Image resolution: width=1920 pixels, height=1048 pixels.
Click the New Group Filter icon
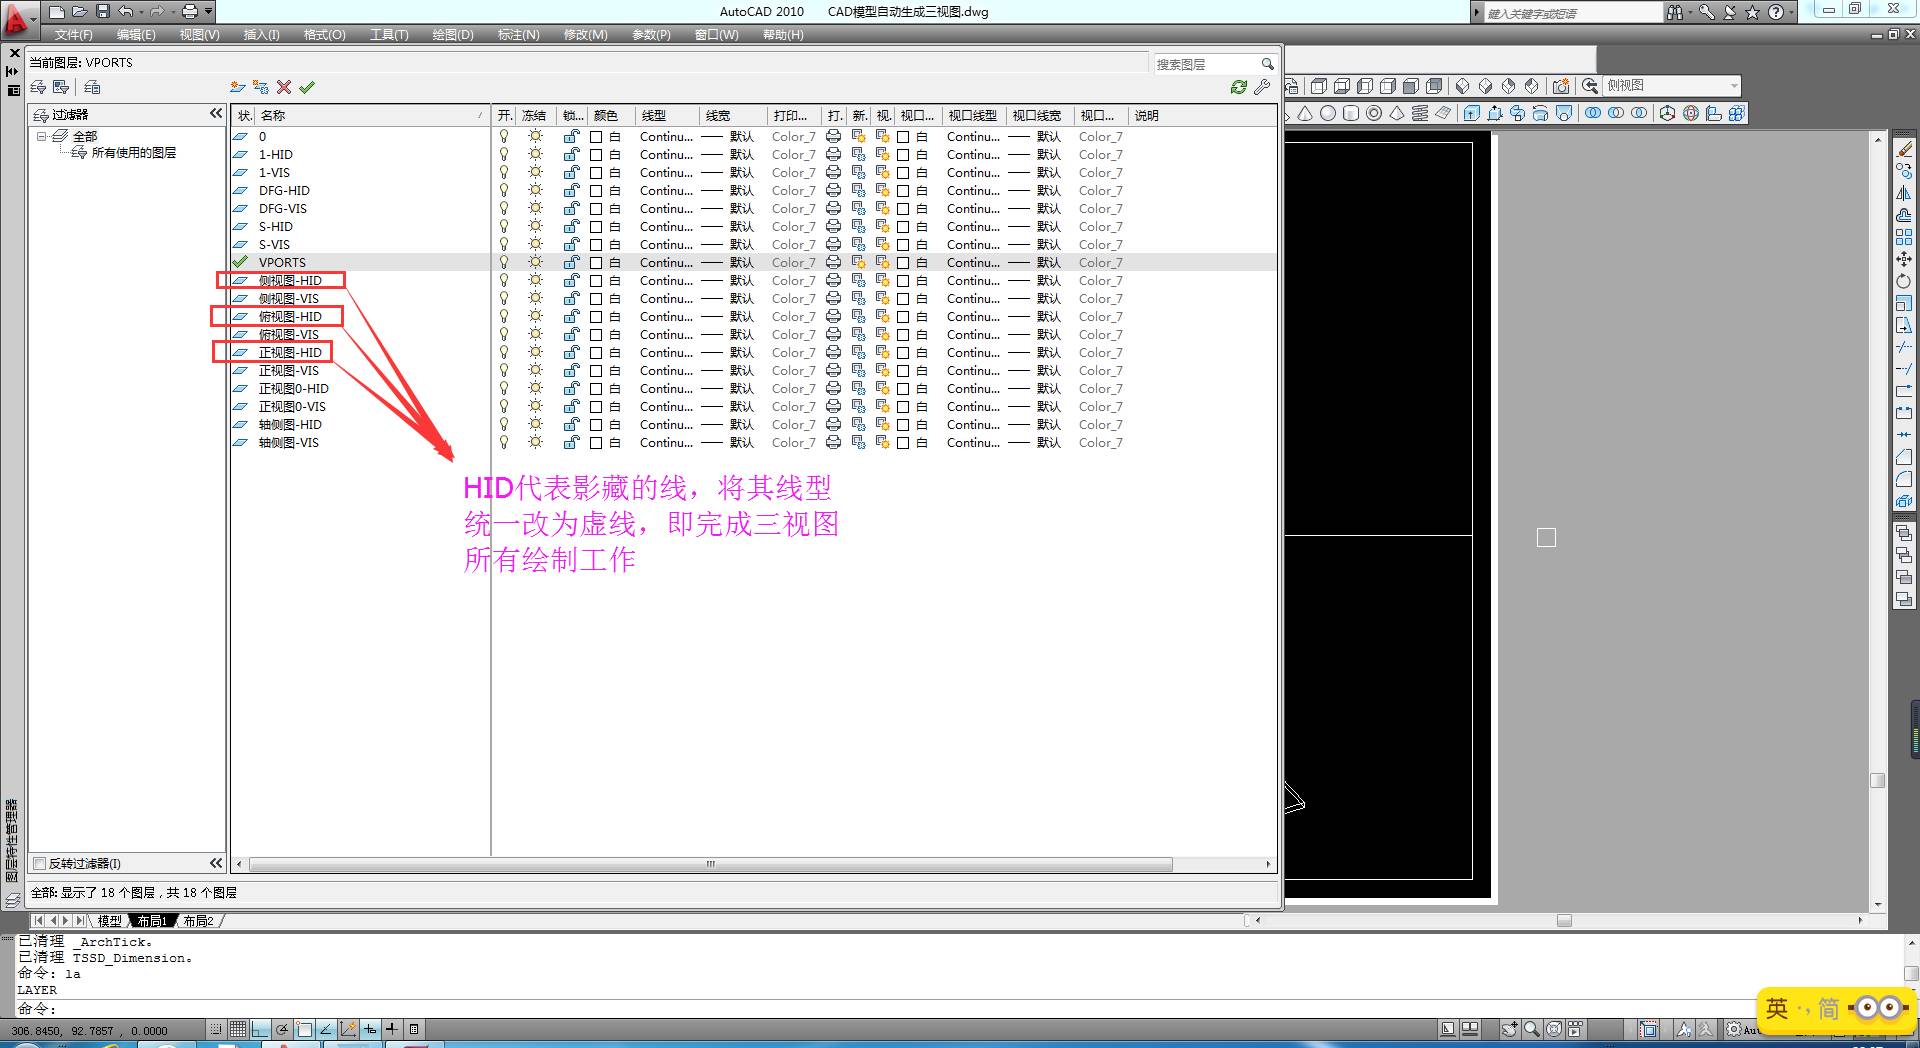61,87
